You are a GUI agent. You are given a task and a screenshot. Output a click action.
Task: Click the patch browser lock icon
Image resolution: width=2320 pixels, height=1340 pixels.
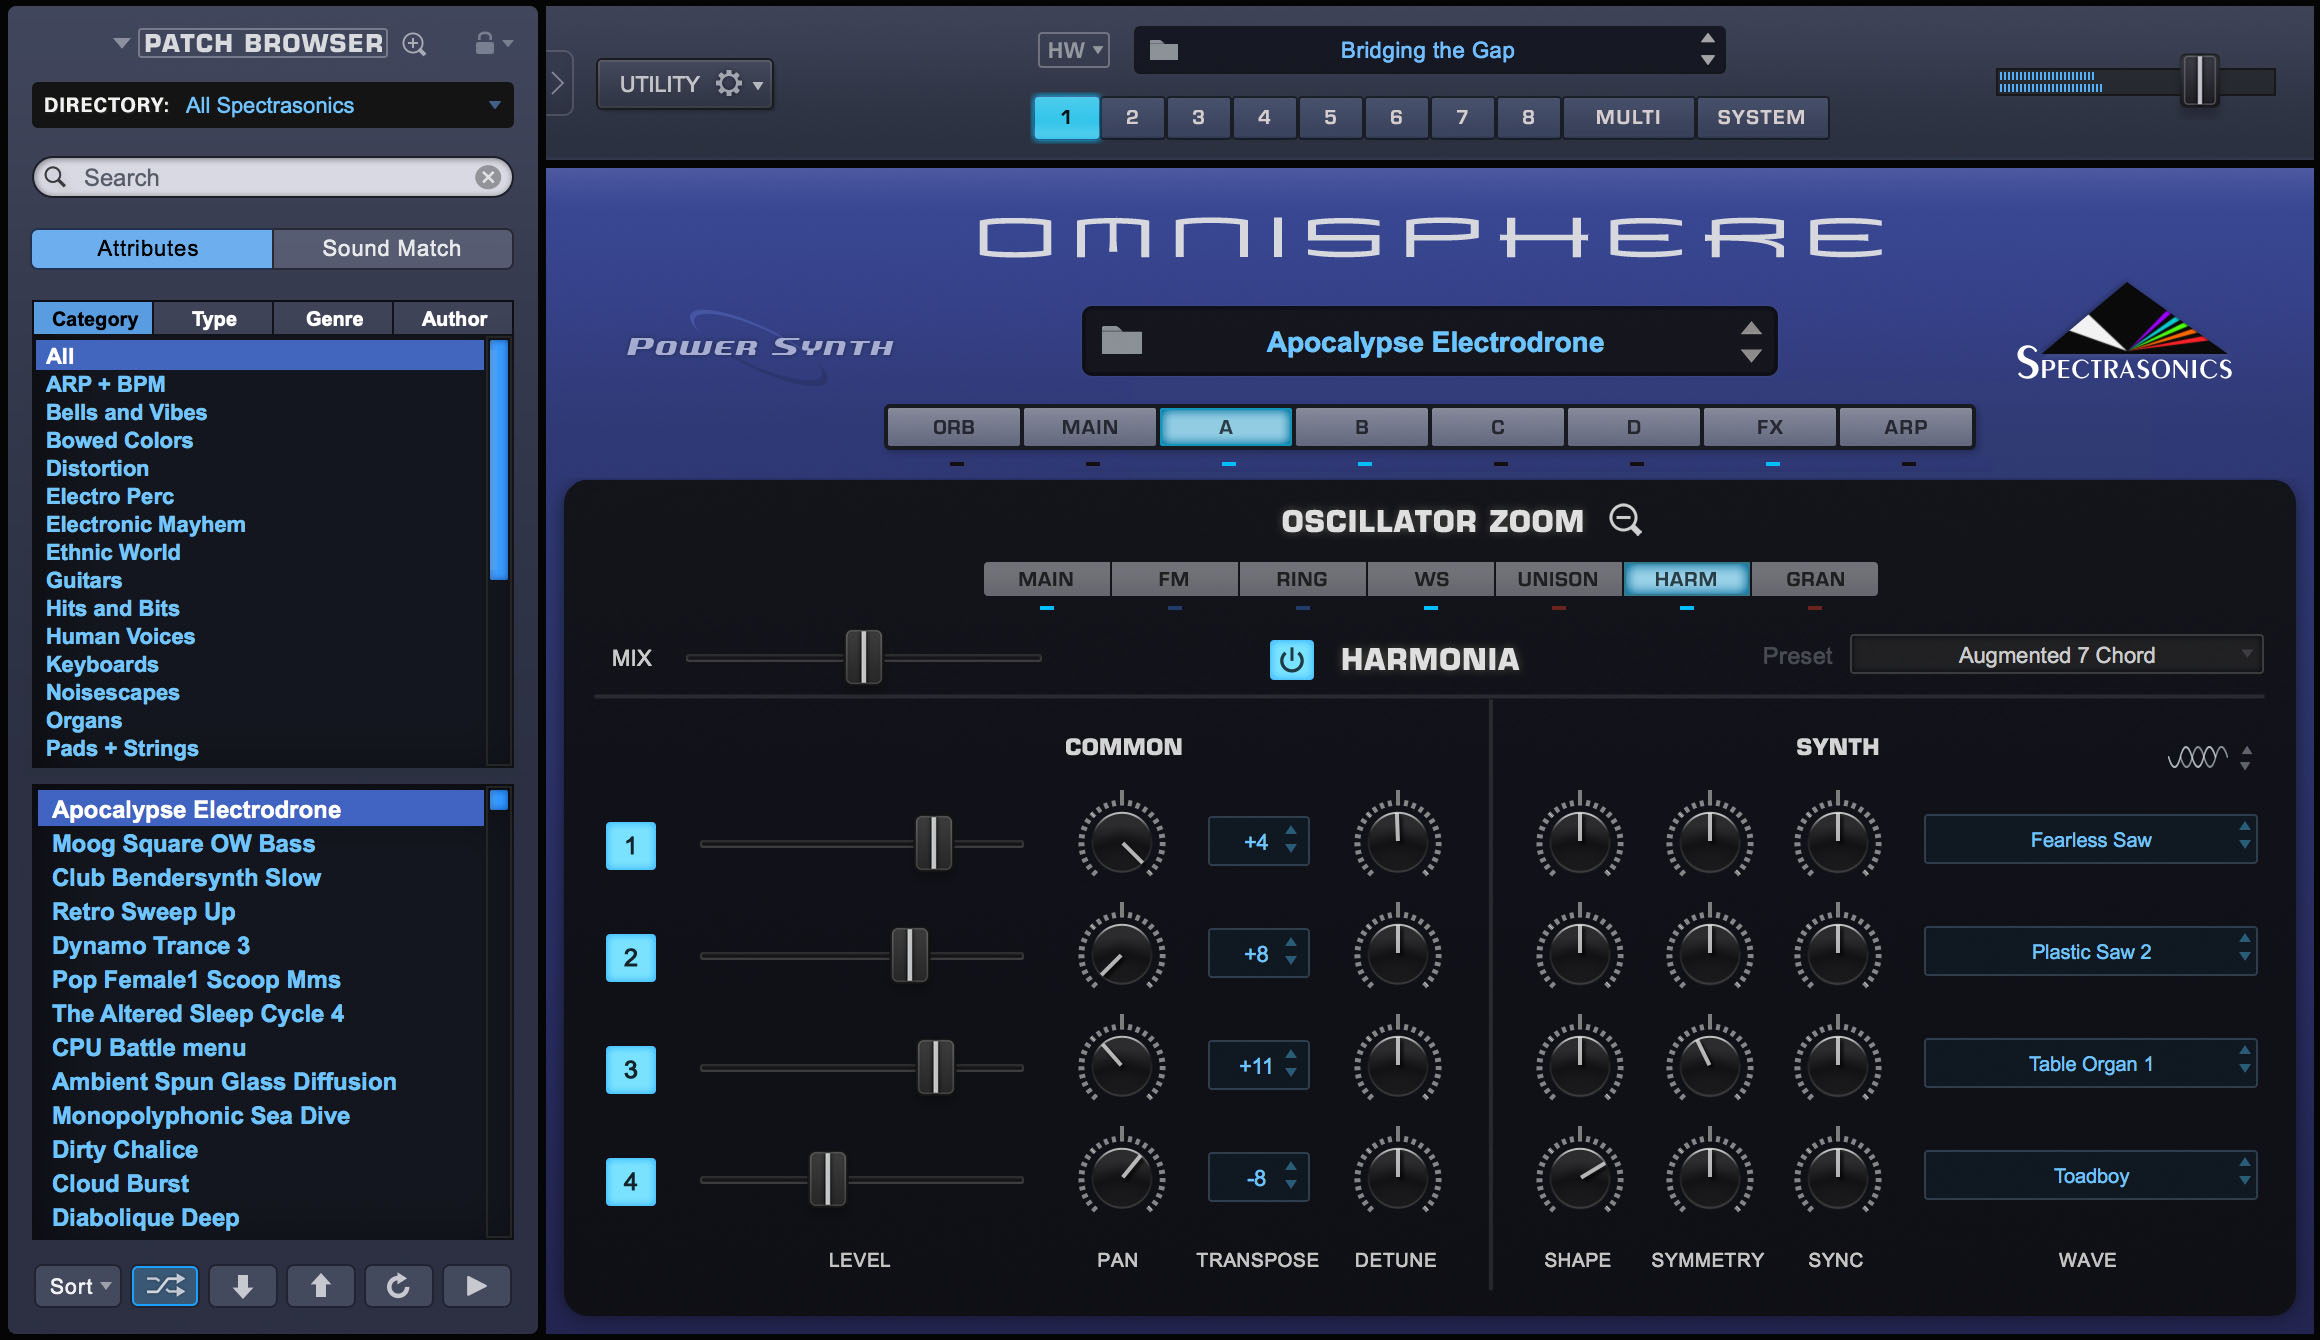tap(485, 43)
